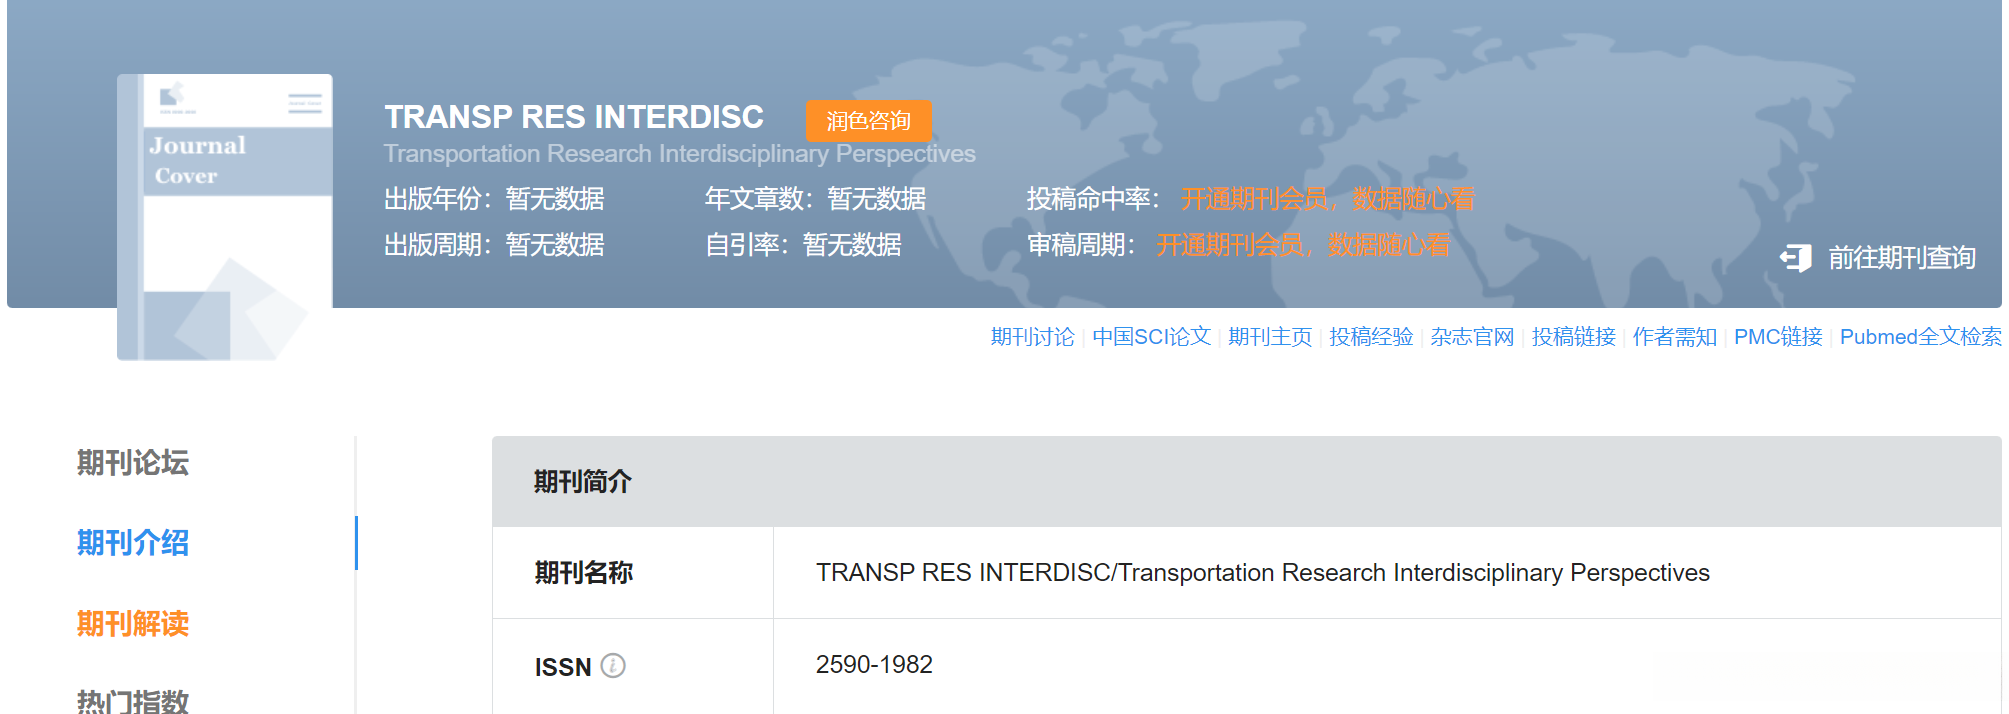Open the 热门指数 section

tap(131, 702)
